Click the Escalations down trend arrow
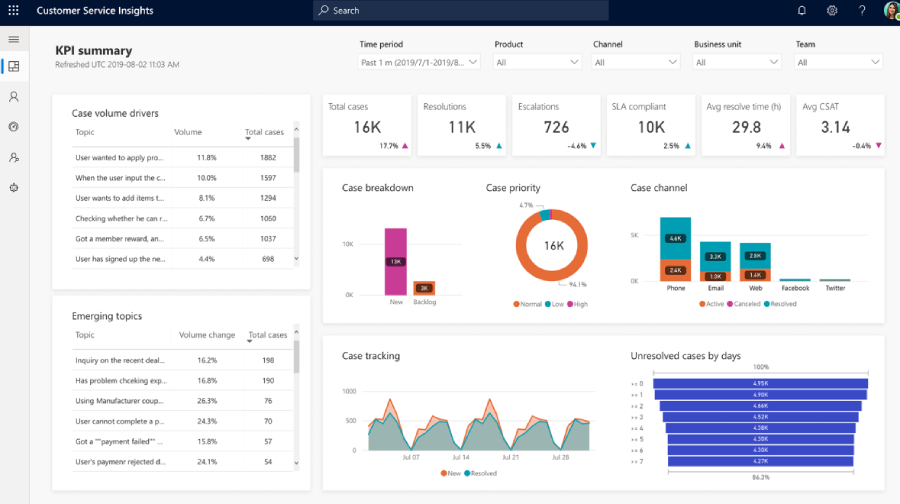 (593, 146)
